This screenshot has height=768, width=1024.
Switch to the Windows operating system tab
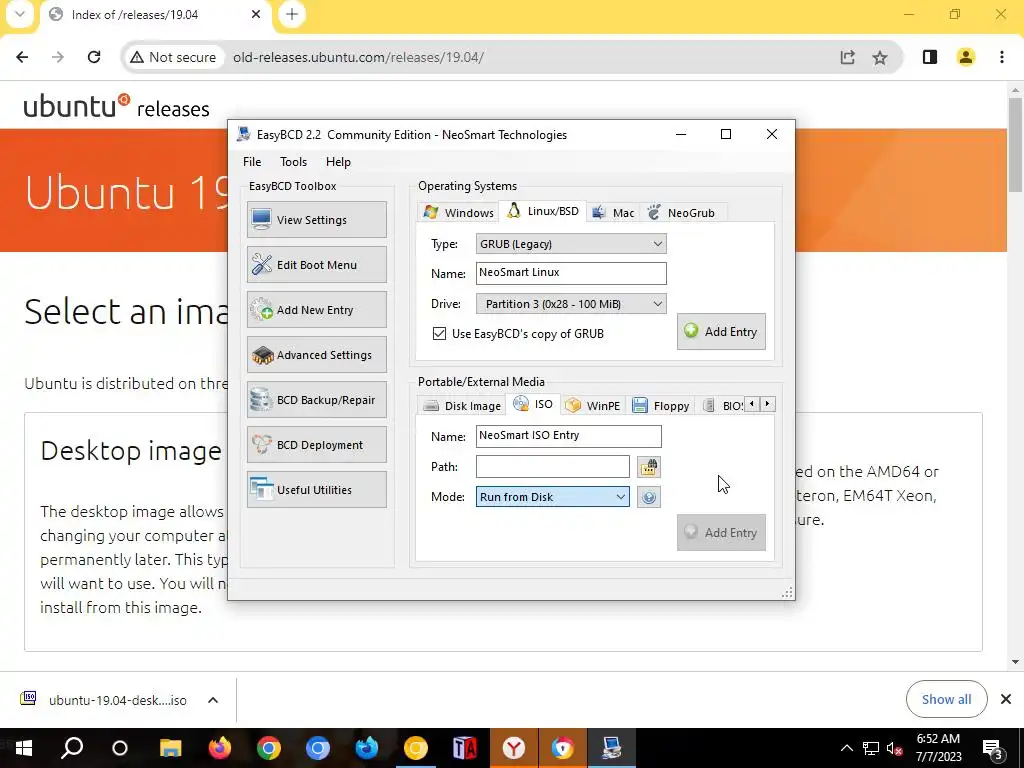[x=458, y=212]
